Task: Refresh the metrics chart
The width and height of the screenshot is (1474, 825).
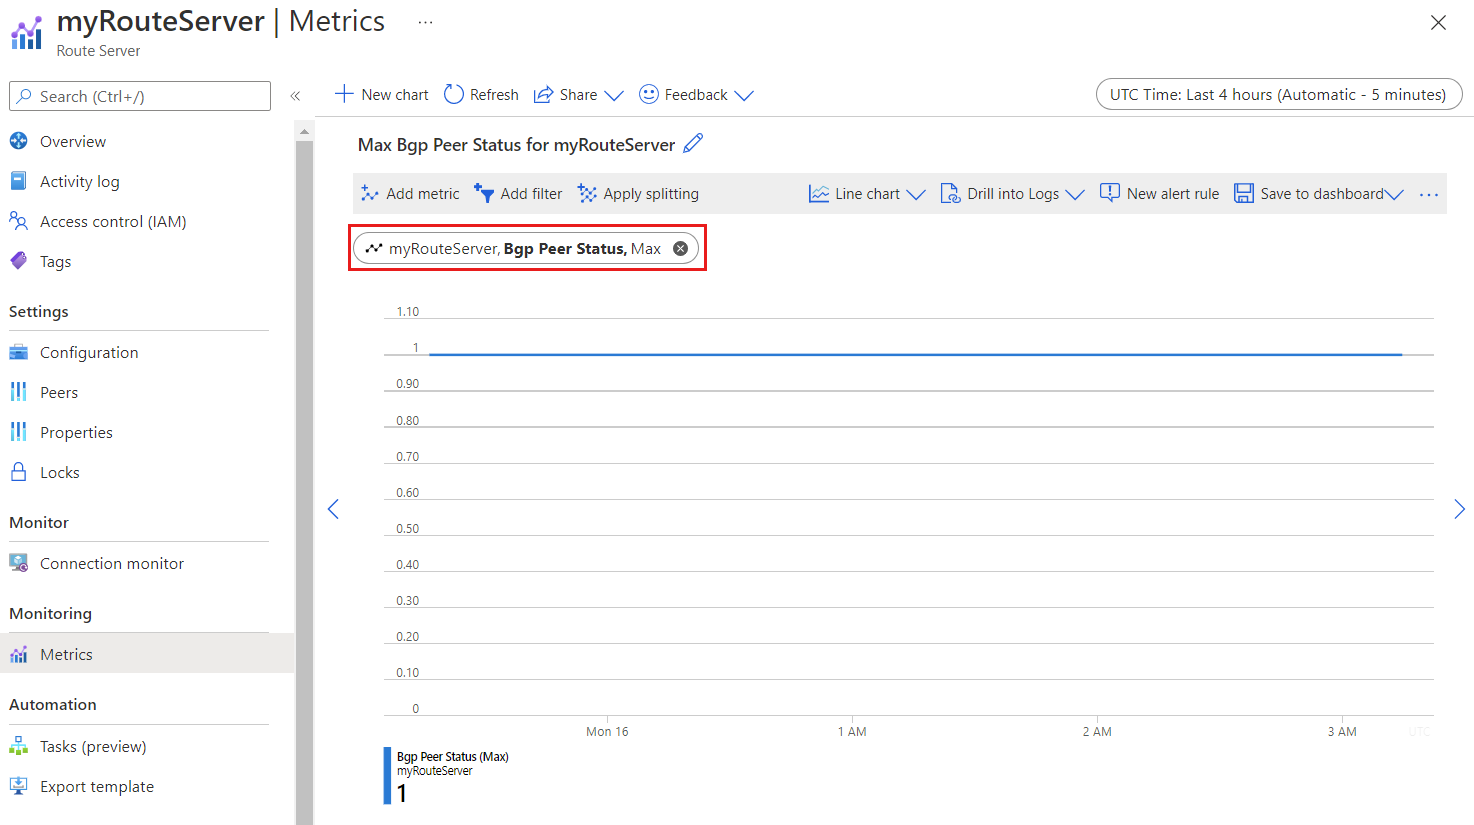Action: (480, 94)
